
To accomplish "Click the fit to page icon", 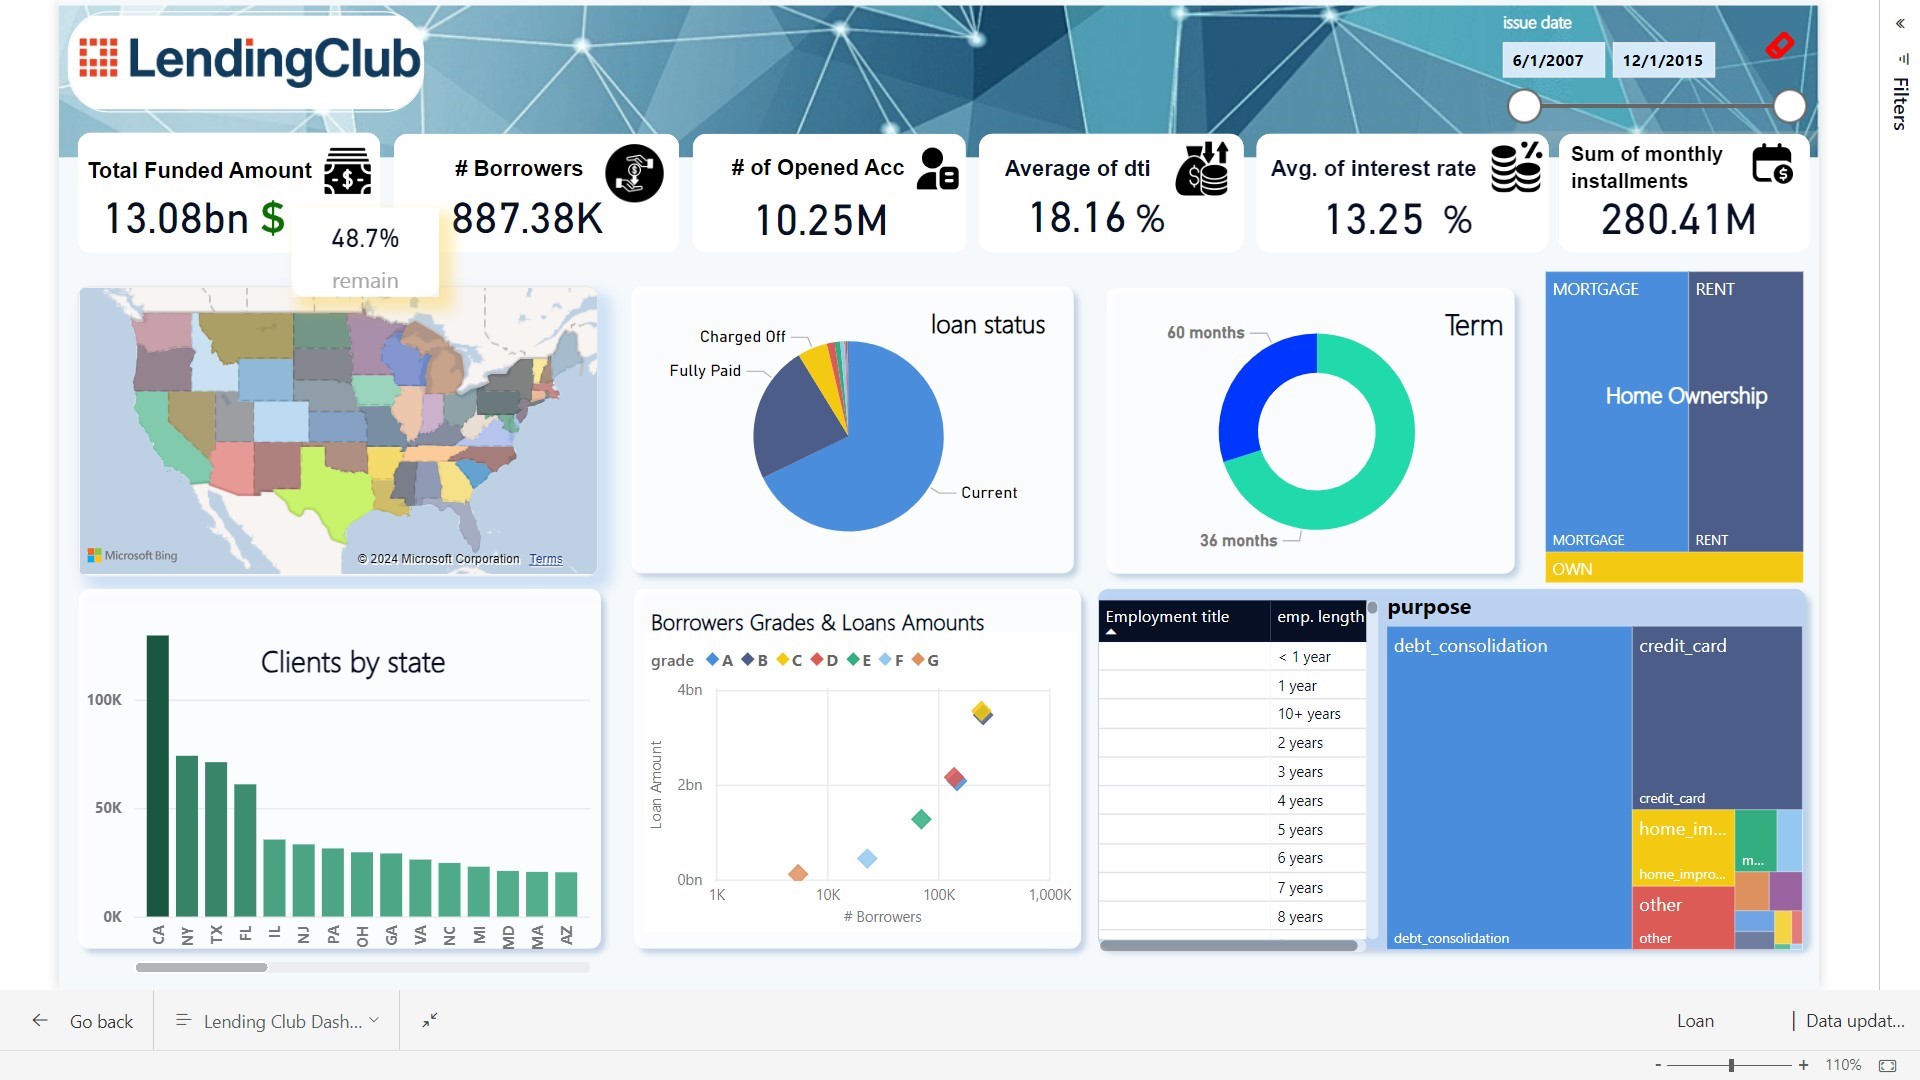I will click(x=1887, y=1066).
